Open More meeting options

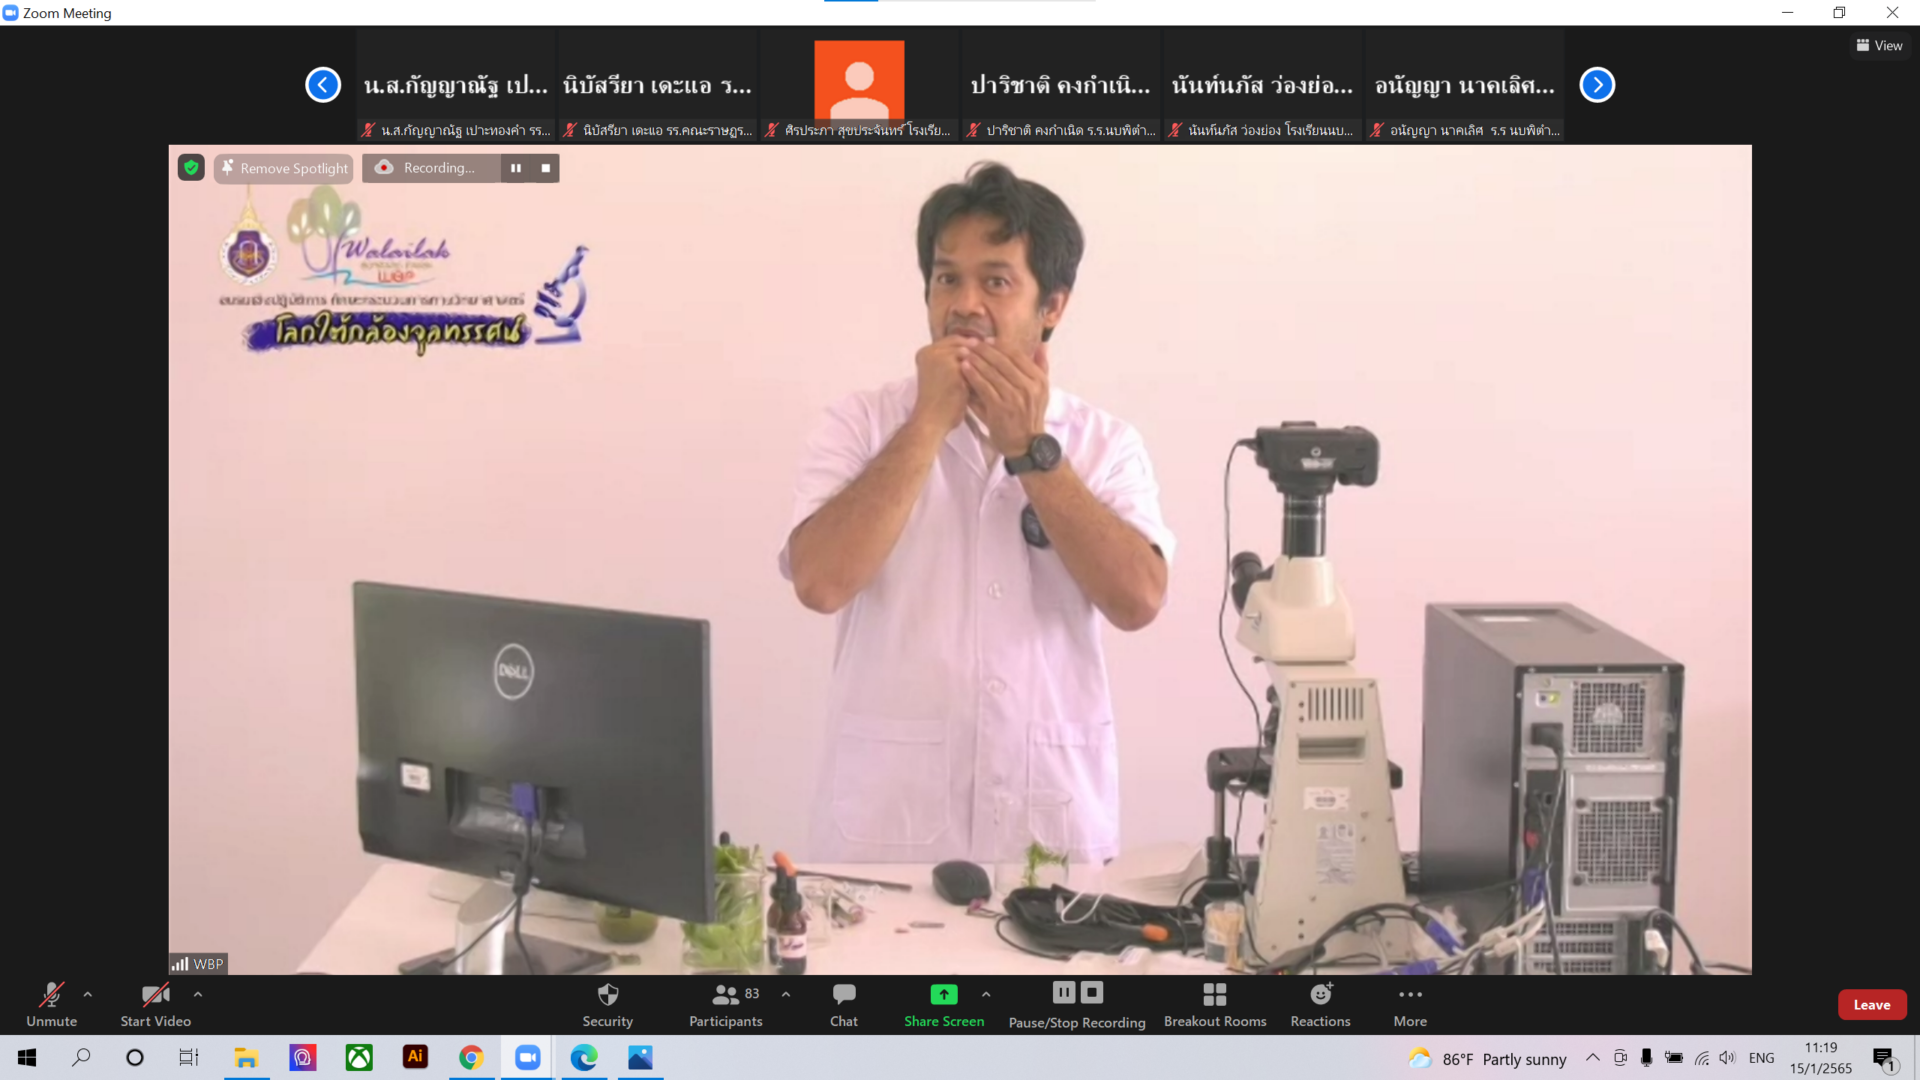1410,1004
